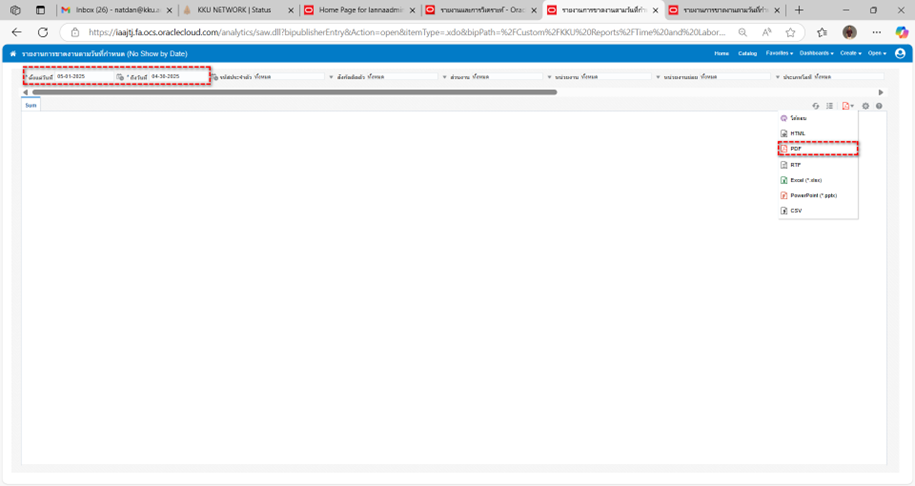Click the start date calendar picker icon
Viewport: 915px width, 486px height.
point(120,76)
